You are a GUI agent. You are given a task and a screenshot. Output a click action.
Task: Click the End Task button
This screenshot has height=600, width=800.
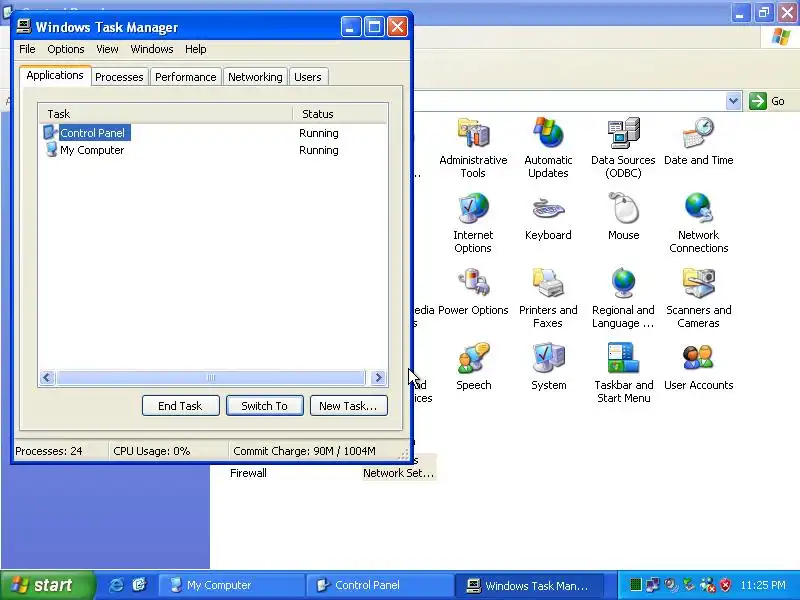coord(181,406)
